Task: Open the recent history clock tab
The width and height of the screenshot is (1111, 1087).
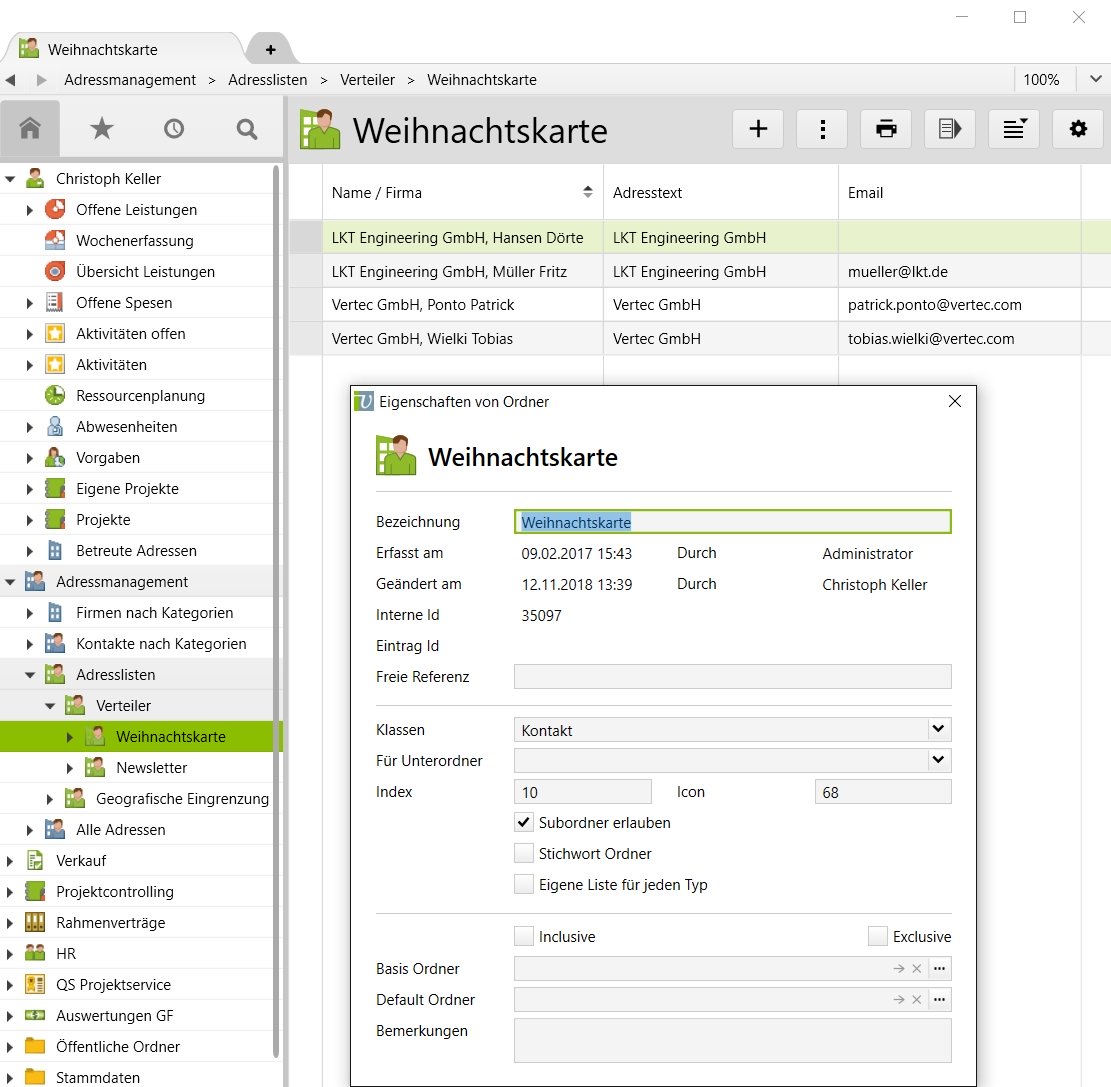Action: (x=174, y=128)
